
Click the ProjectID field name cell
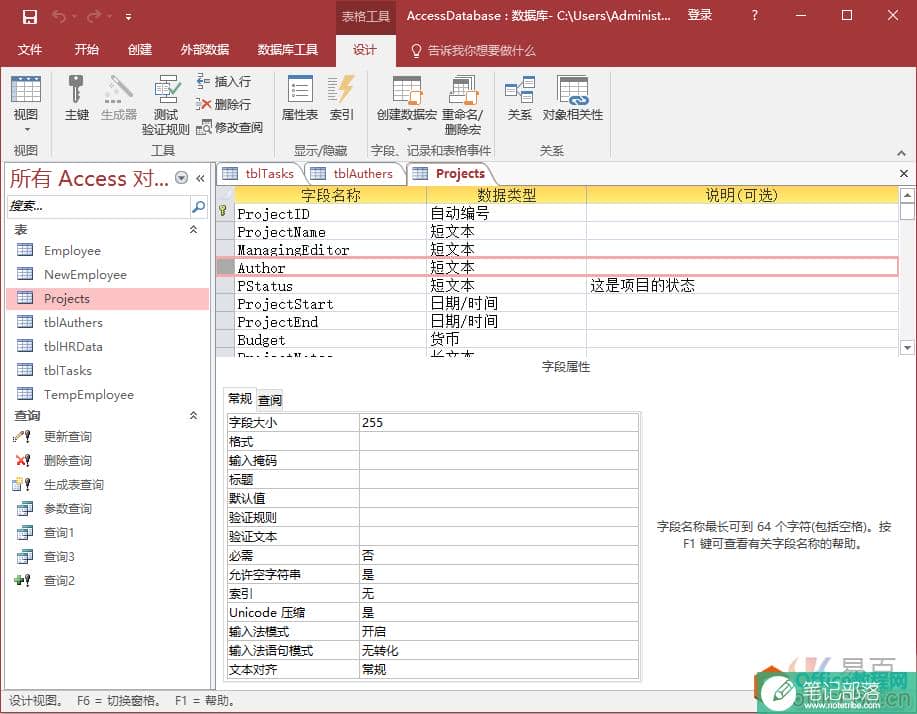330,213
